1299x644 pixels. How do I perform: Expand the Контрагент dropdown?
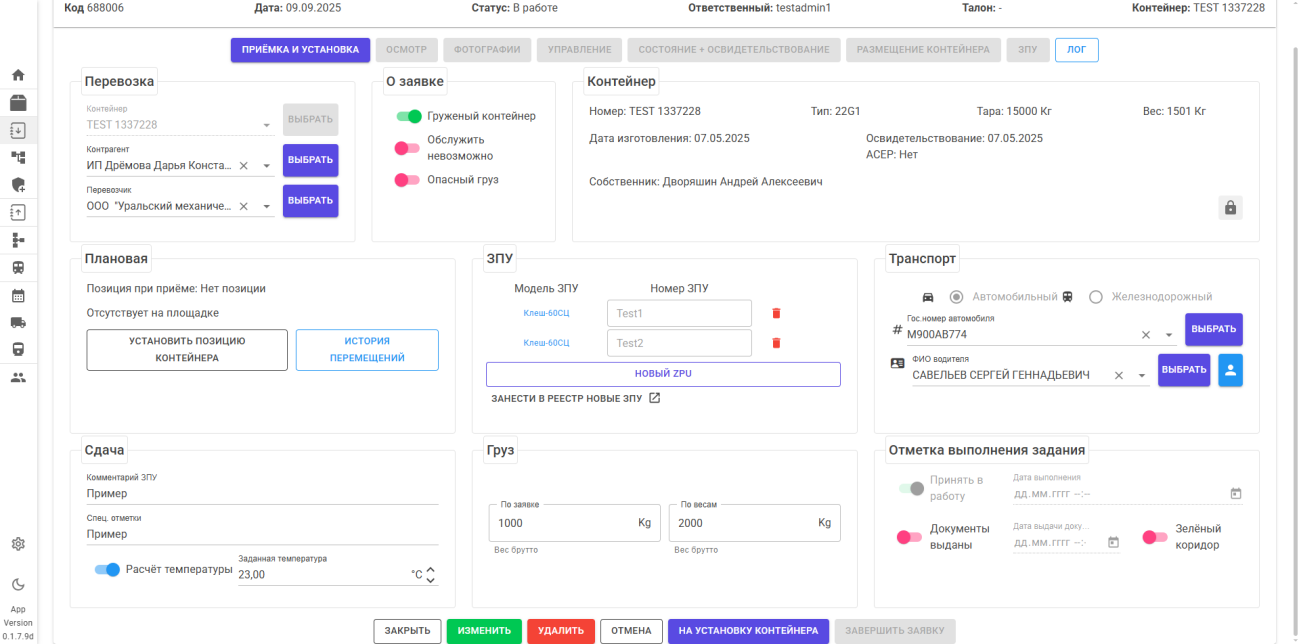click(267, 166)
